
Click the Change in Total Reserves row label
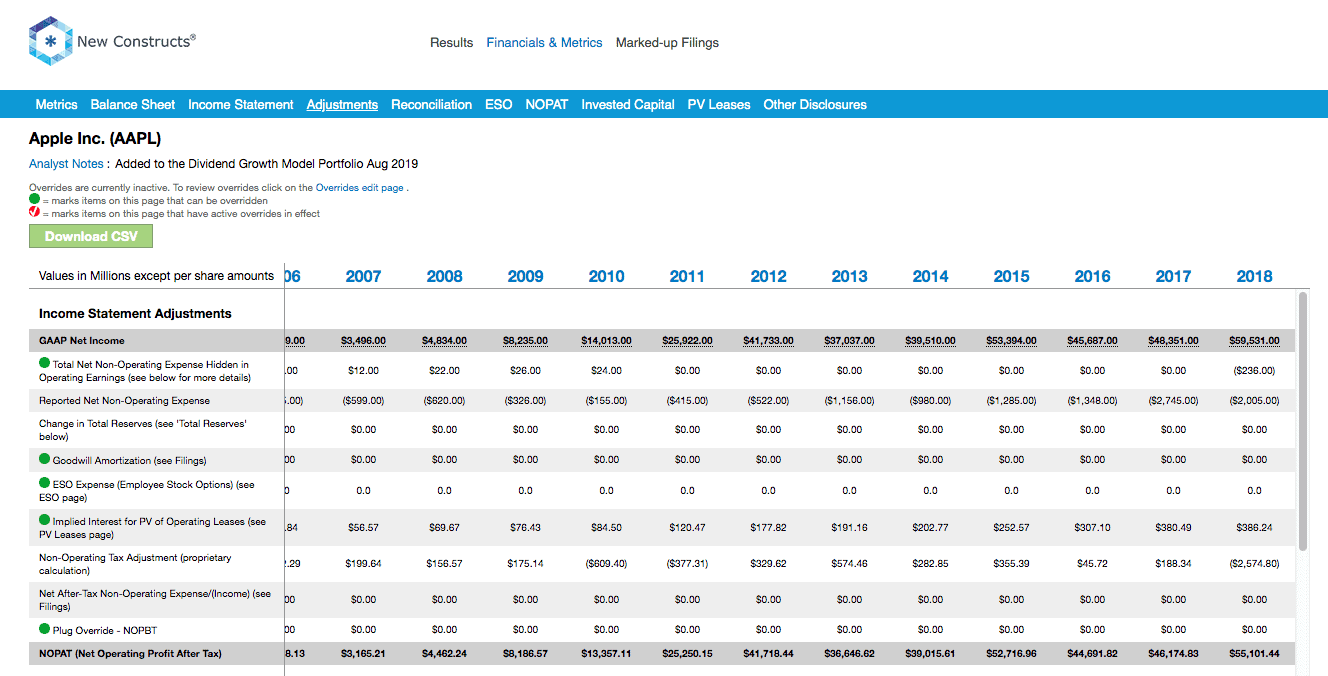pyautogui.click(x=143, y=430)
